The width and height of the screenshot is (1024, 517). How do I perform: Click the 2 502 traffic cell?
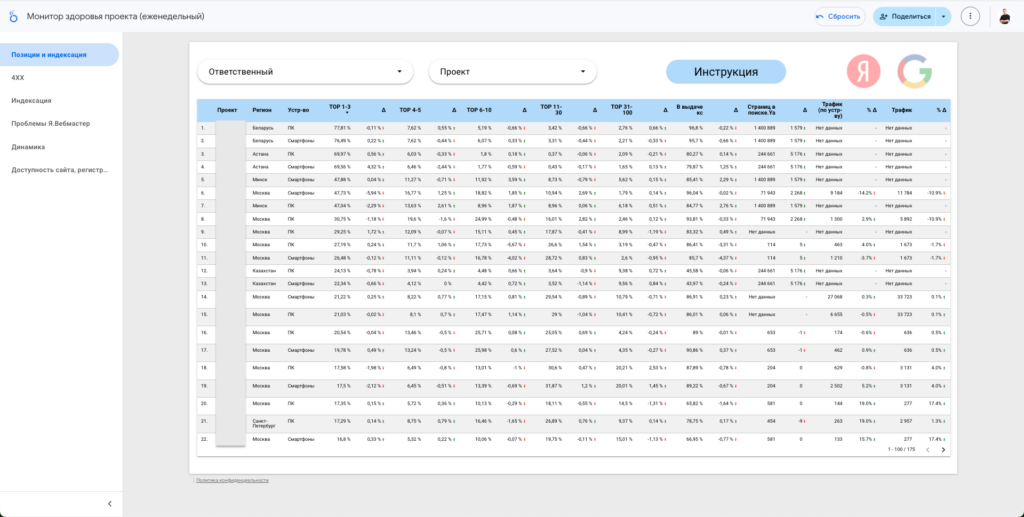tap(836, 385)
